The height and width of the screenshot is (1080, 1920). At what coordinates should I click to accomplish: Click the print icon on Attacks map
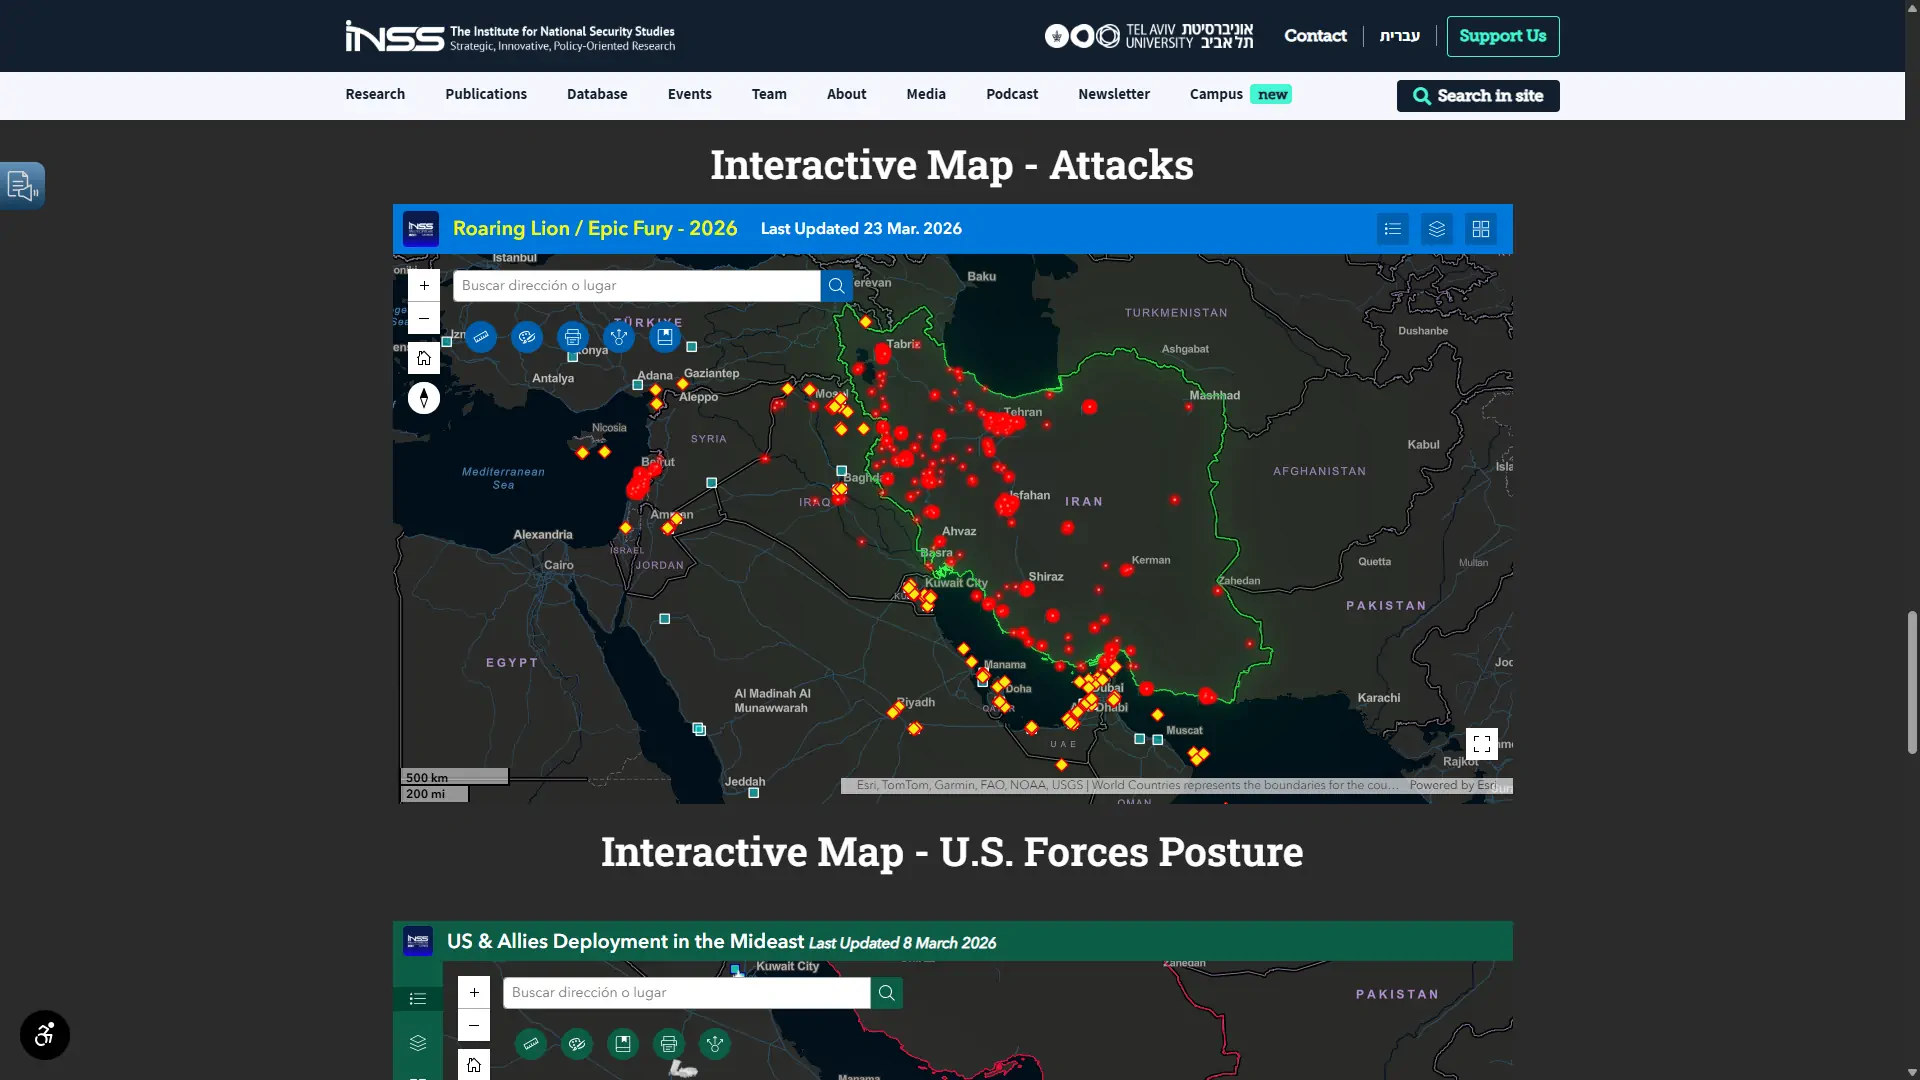(573, 337)
